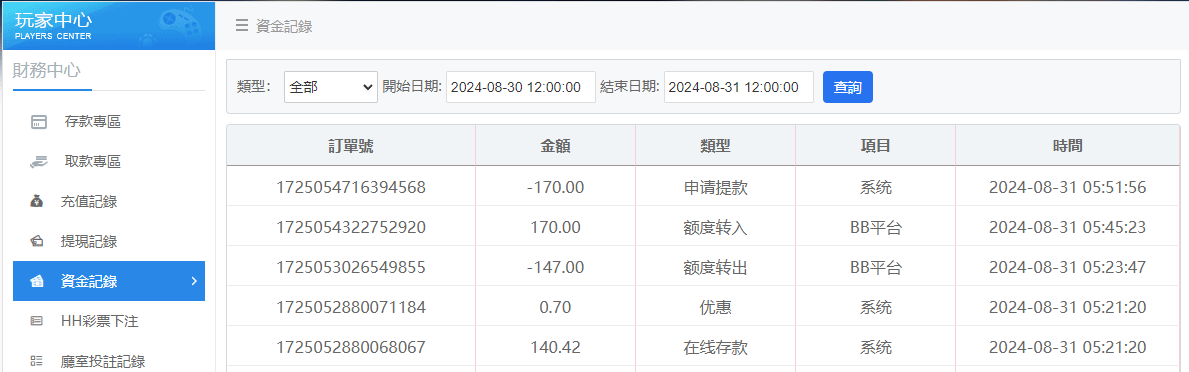1189x372 pixels.
Task: Click the 廳室投註記錄 icon
Action: click(x=36, y=361)
